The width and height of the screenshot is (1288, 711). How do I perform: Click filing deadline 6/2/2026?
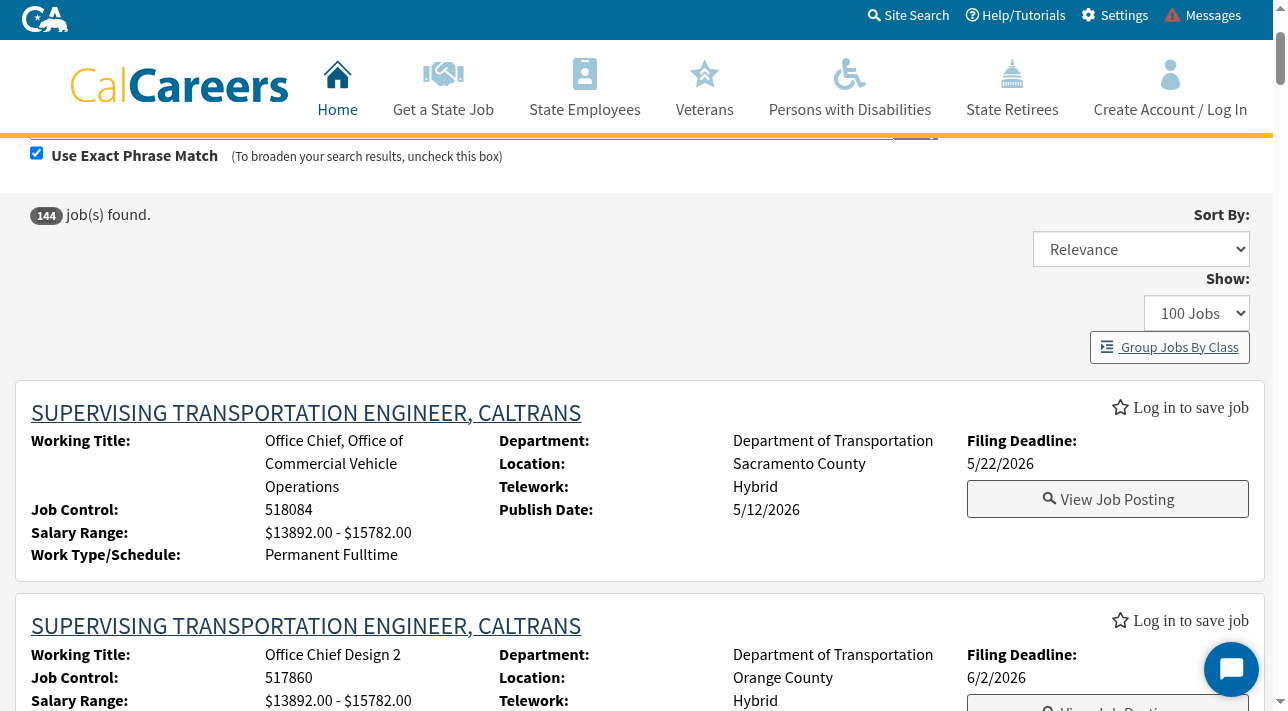[x=997, y=678]
